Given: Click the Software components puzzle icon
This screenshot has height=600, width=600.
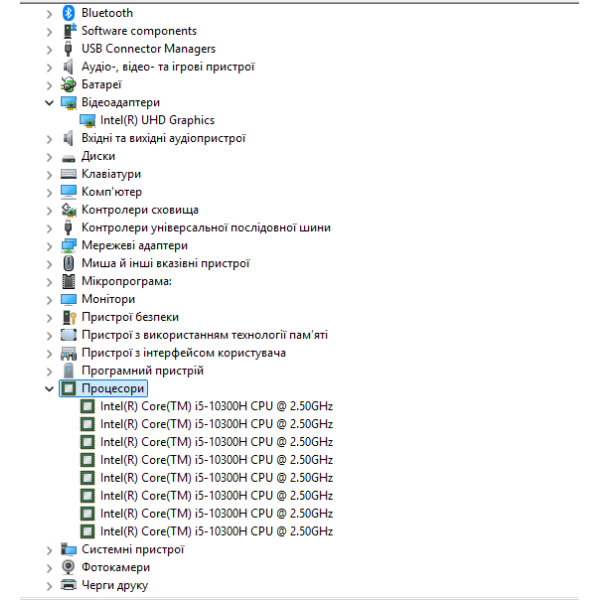Looking at the screenshot, I should [x=69, y=31].
